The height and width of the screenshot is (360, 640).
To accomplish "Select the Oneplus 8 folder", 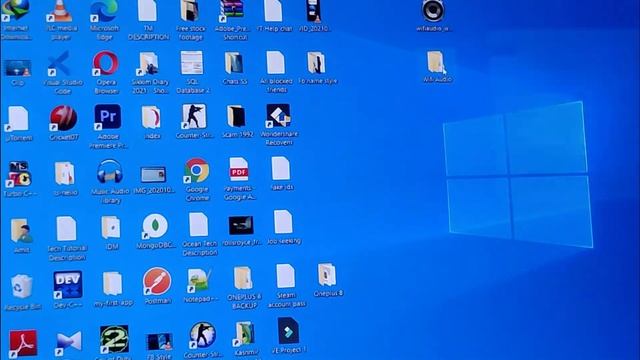I will click(327, 275).
